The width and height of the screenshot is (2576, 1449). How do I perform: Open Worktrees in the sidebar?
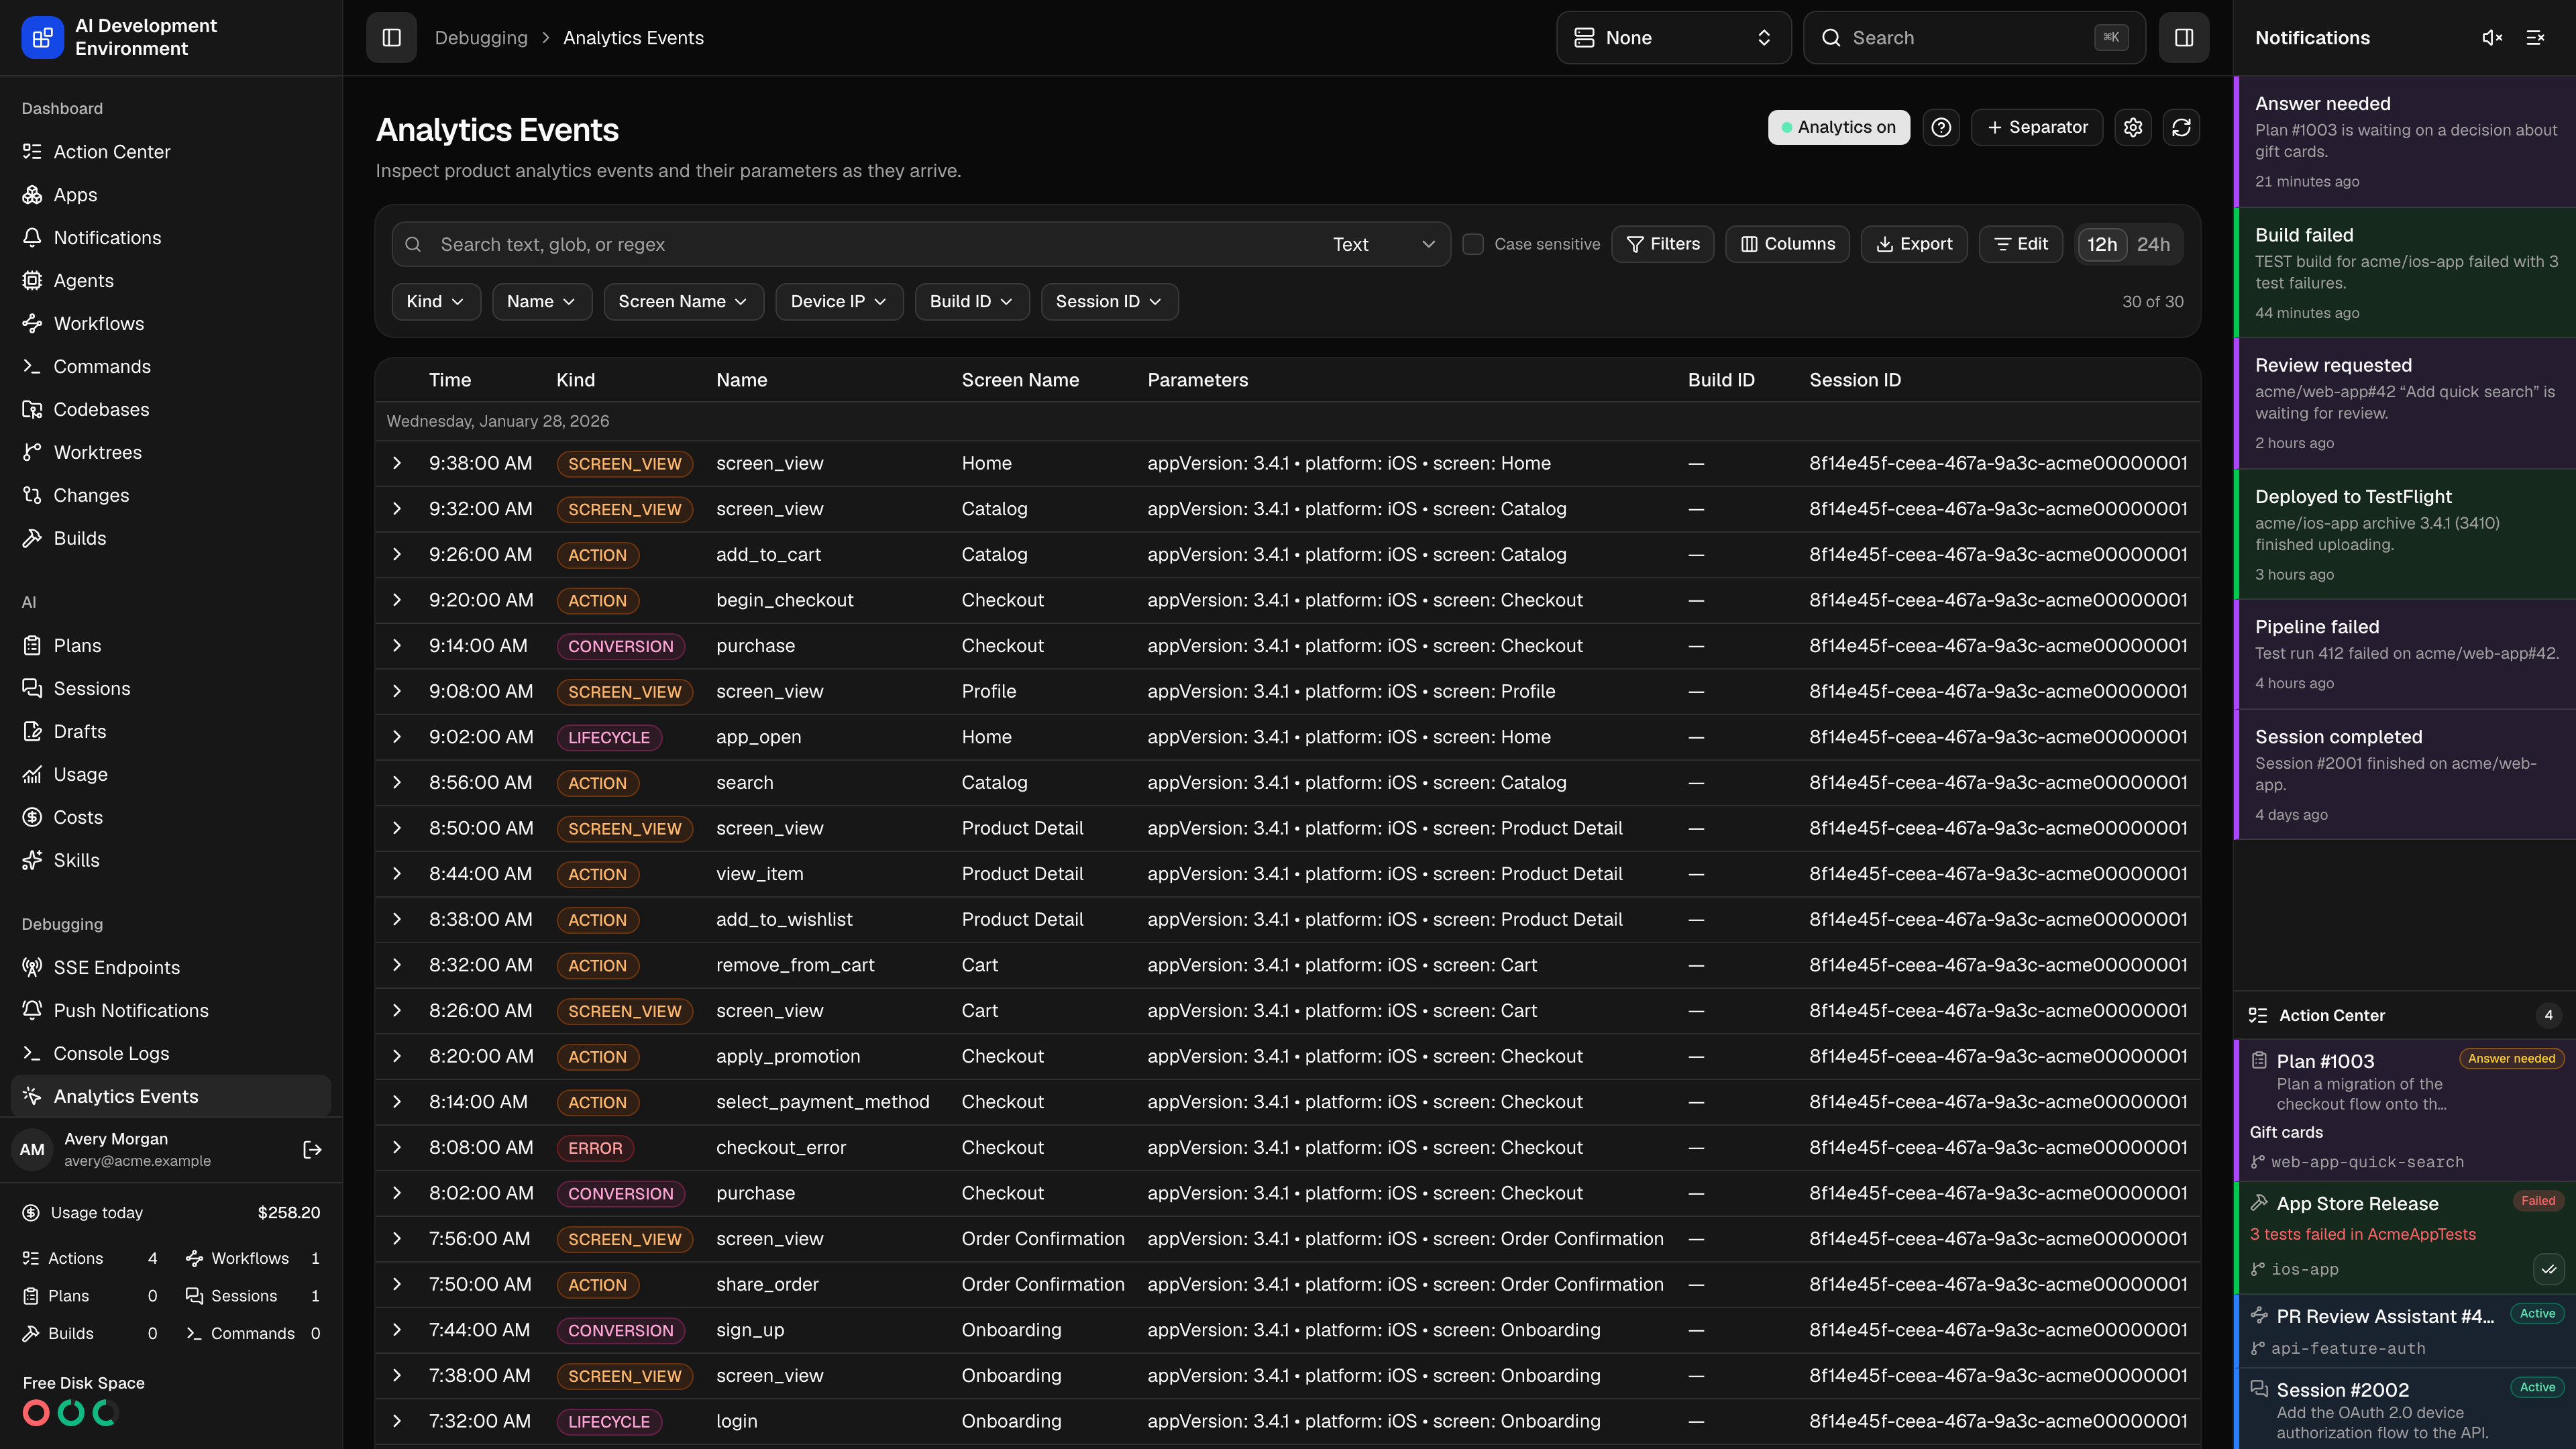(x=171, y=452)
